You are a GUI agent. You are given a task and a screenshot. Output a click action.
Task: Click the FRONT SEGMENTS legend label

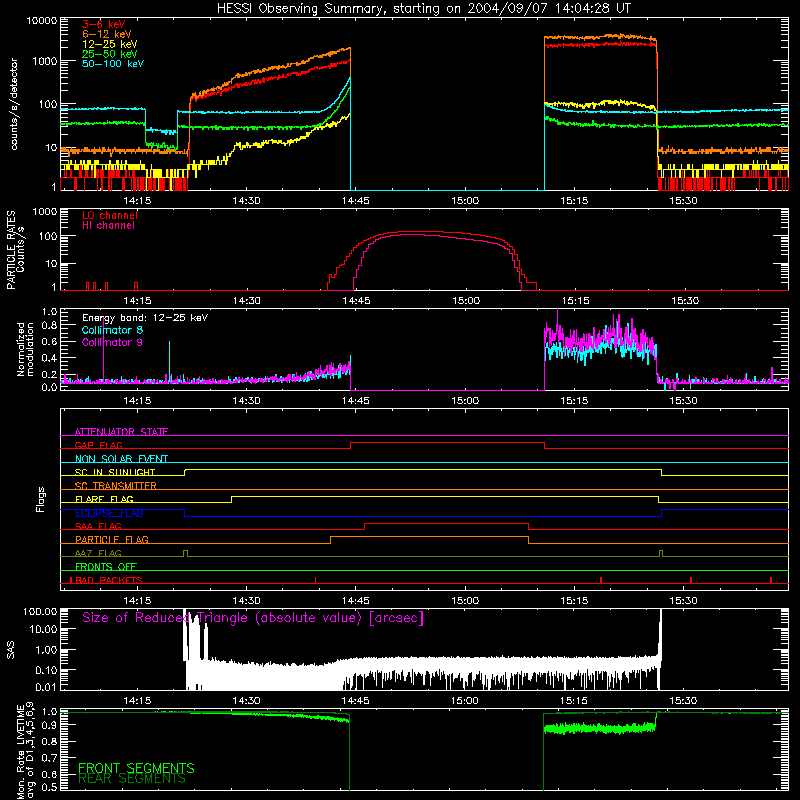(x=136, y=768)
